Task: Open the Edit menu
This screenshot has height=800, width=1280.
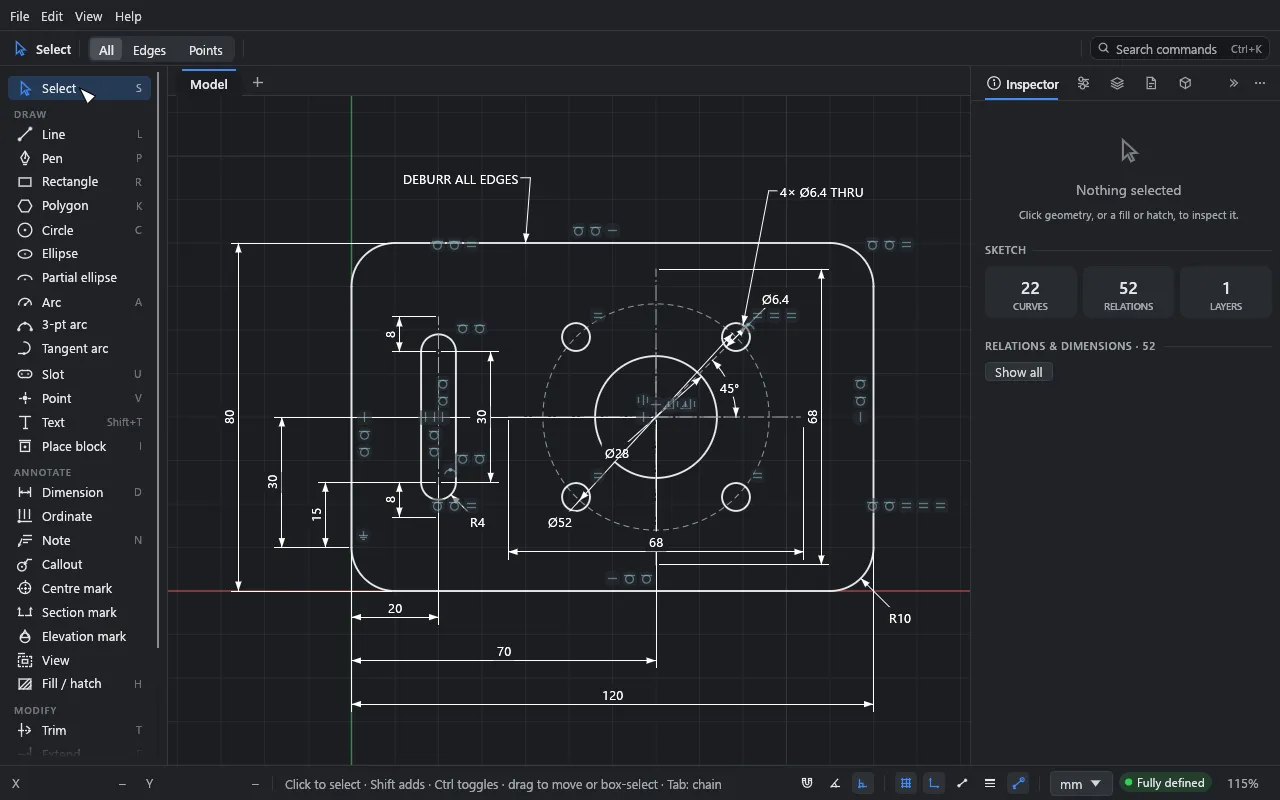Action: [52, 16]
